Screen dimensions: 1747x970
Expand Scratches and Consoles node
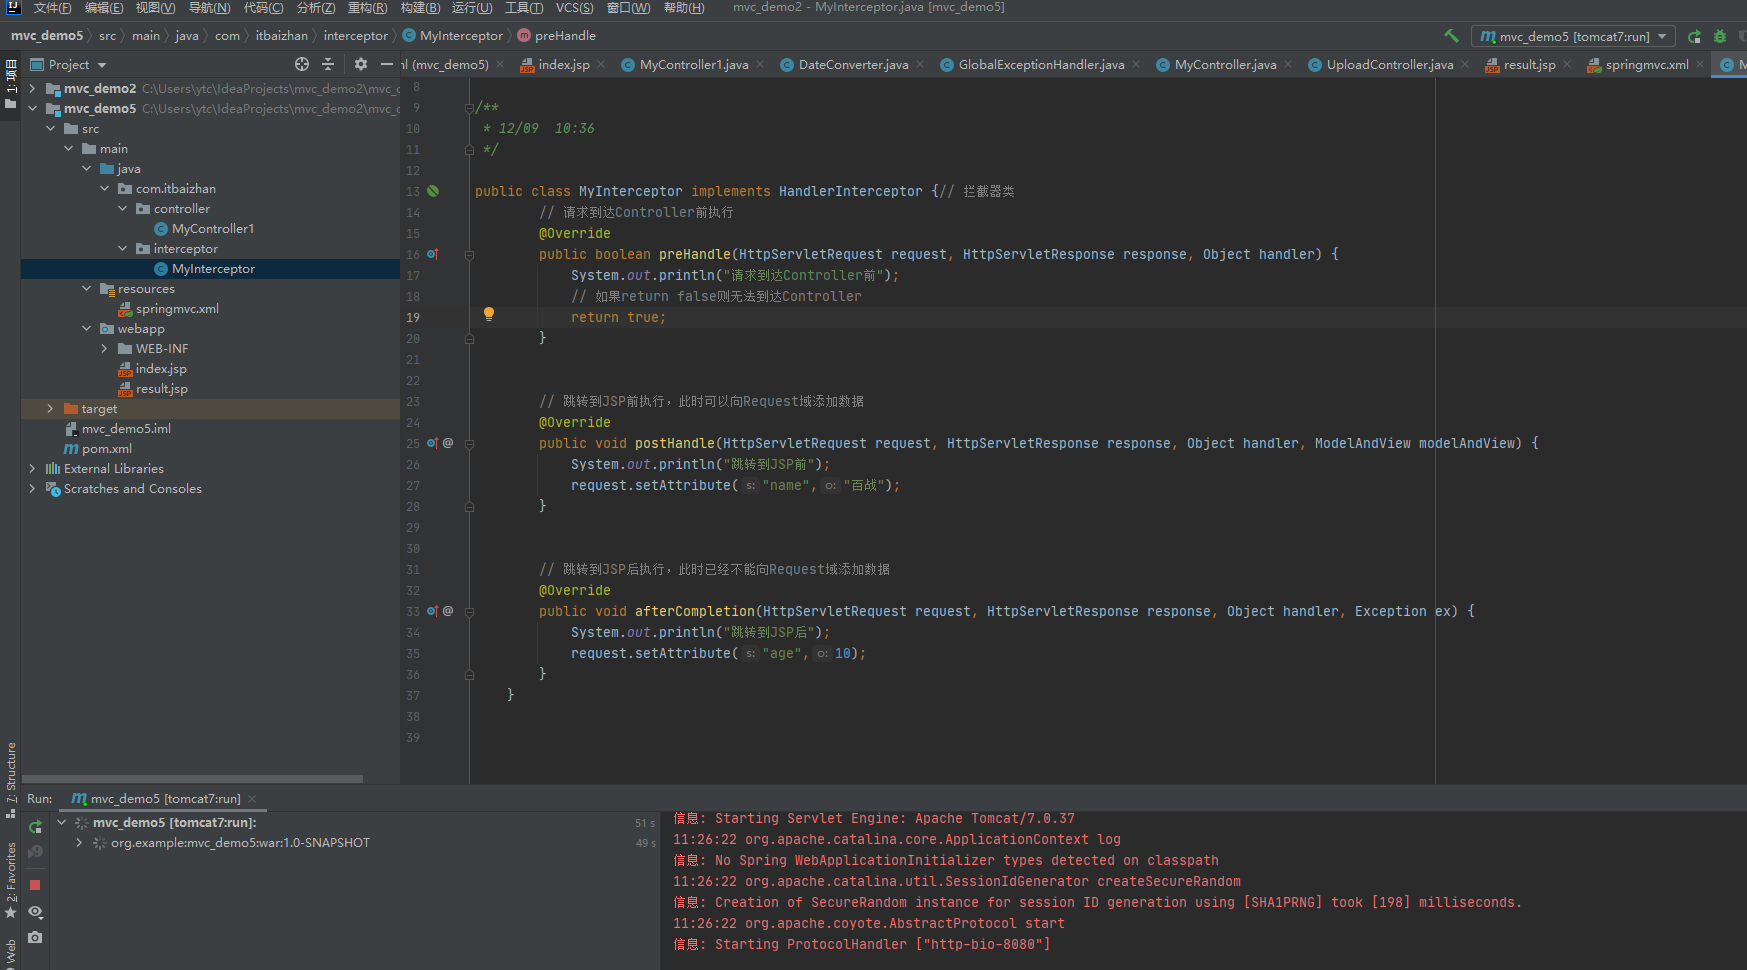pyautogui.click(x=32, y=489)
